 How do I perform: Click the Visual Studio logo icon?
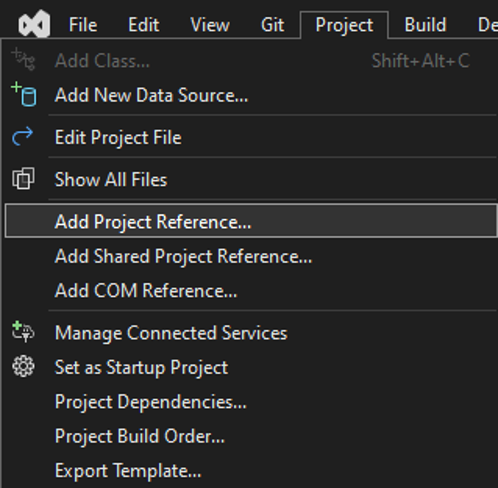pyautogui.click(x=34, y=24)
